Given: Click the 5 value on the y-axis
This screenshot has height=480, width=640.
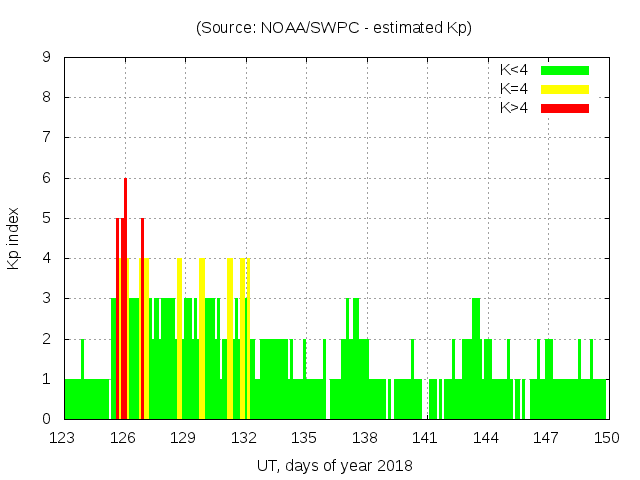Looking at the screenshot, I should [x=47, y=218].
